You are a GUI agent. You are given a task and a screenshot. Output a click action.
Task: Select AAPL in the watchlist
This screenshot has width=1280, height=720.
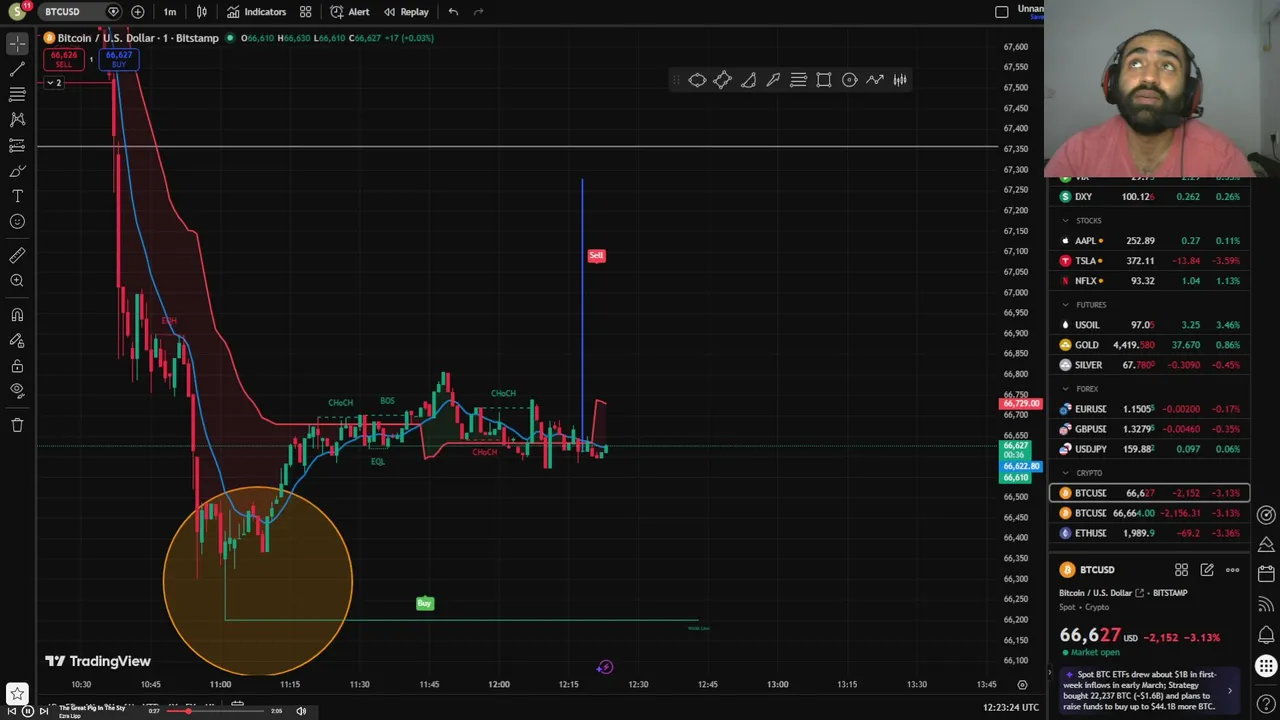point(1149,241)
